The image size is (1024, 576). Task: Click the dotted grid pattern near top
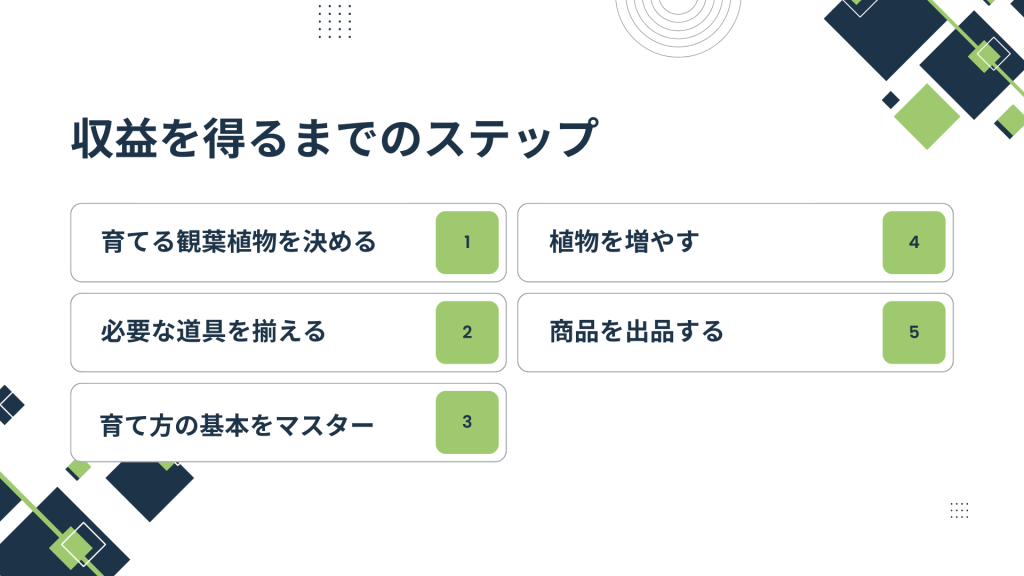(335, 21)
